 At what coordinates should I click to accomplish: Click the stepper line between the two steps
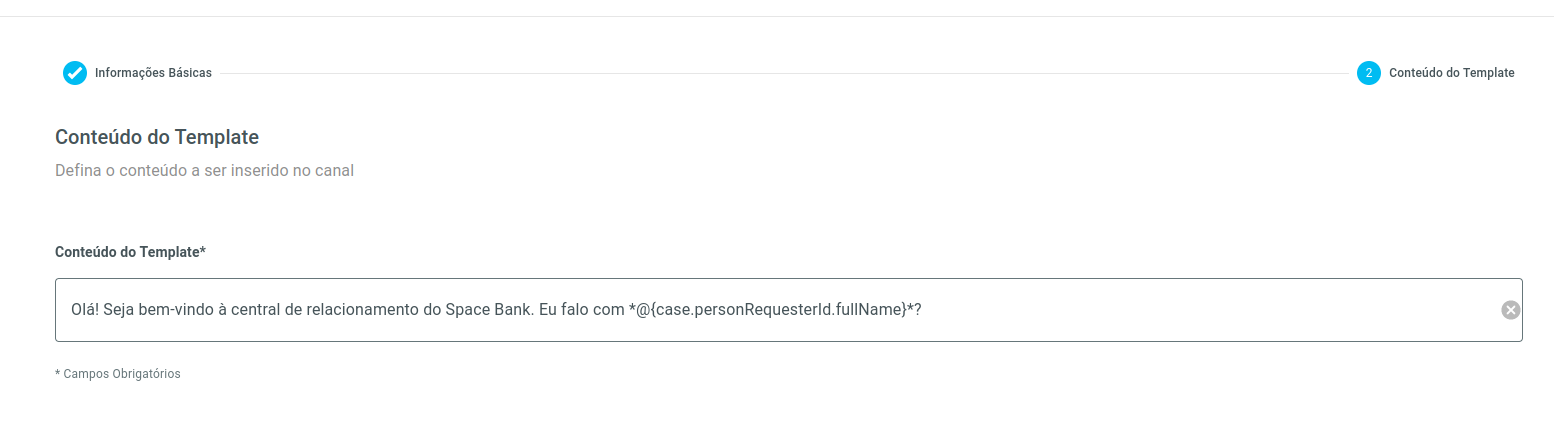[x=780, y=73]
